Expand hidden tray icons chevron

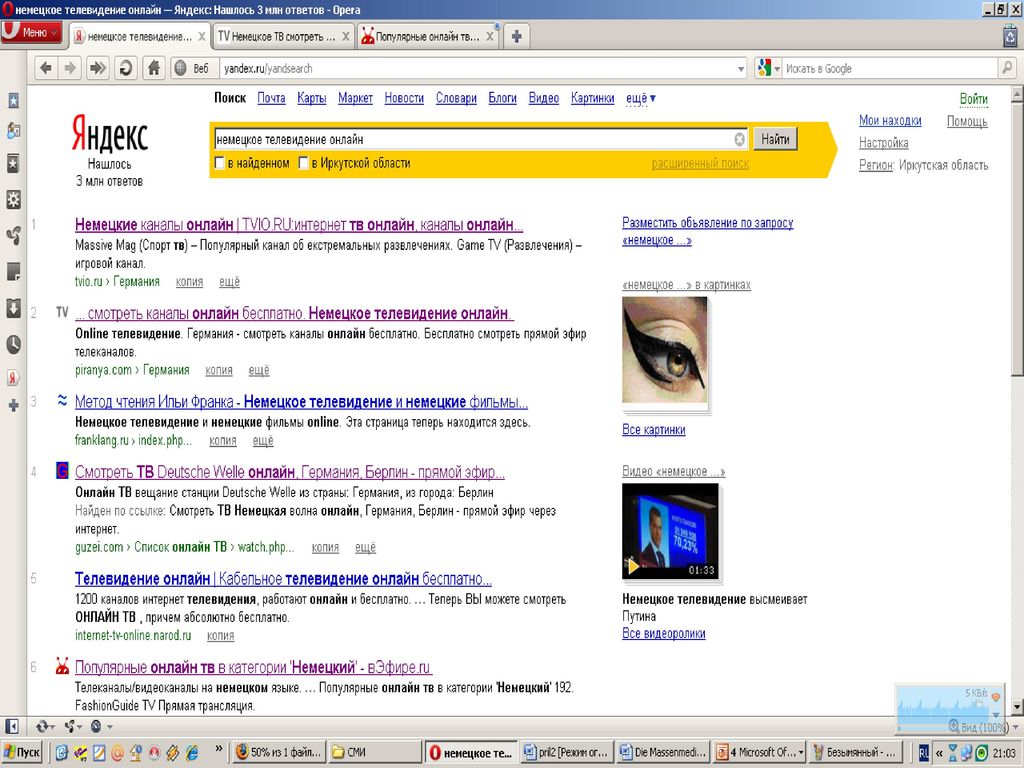click(939, 753)
